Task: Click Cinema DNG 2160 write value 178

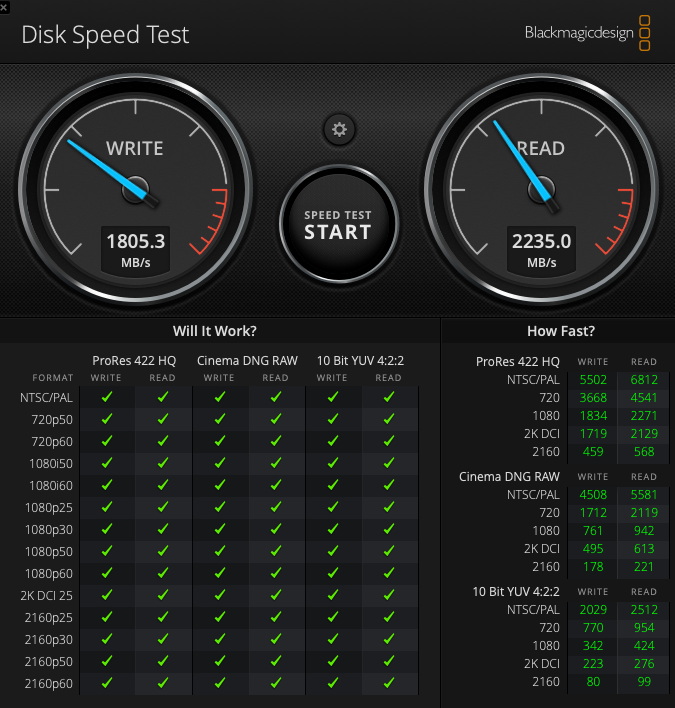Action: click(593, 567)
